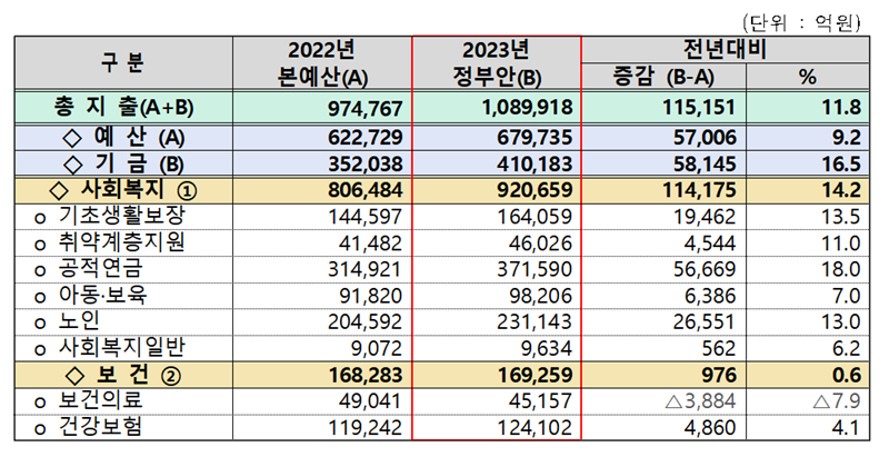Click the value 231,143
Viewport: 889px width, 457px height.
pos(534,322)
